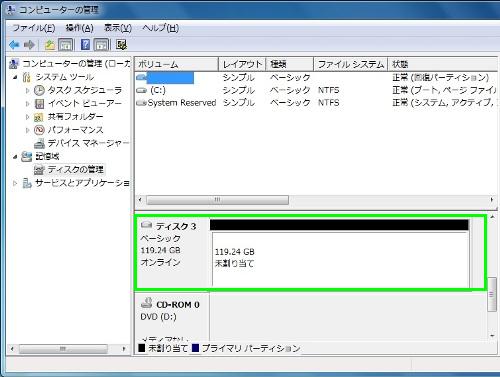Click the Disk 3 drive icon
Image resolution: width=500 pixels, height=377 pixels.
(147, 225)
